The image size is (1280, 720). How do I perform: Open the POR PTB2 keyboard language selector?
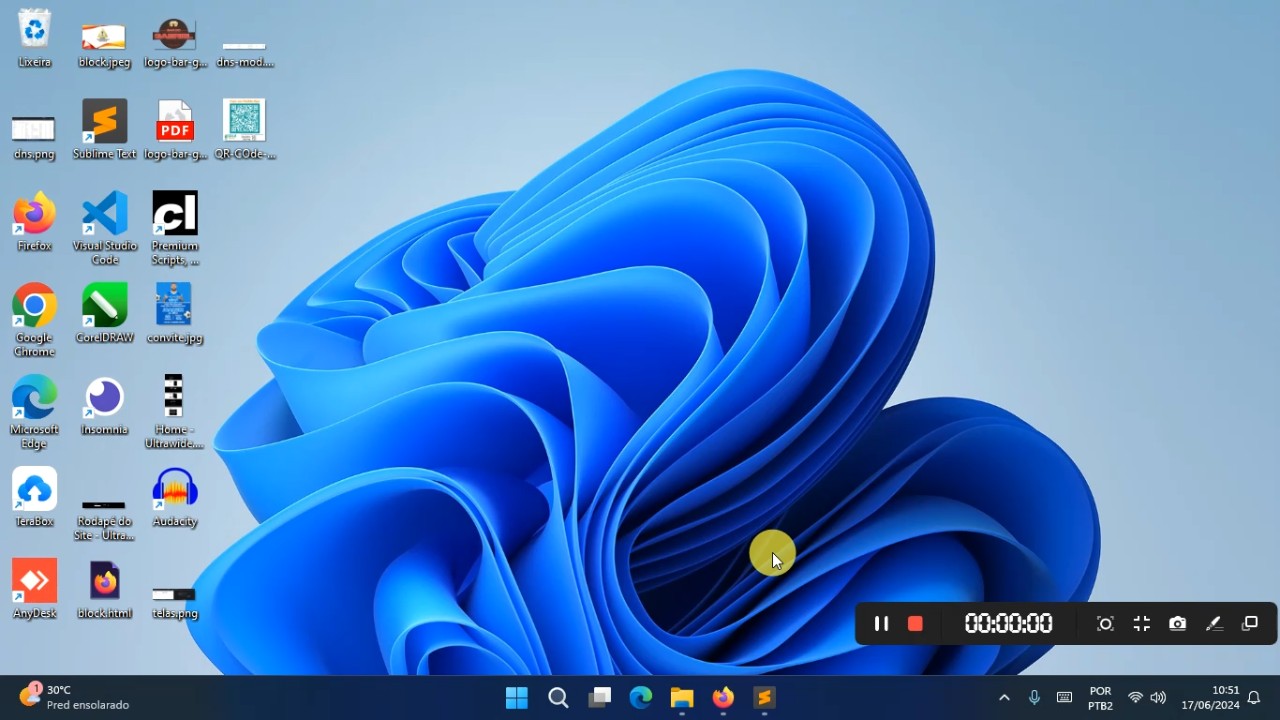tap(1100, 698)
